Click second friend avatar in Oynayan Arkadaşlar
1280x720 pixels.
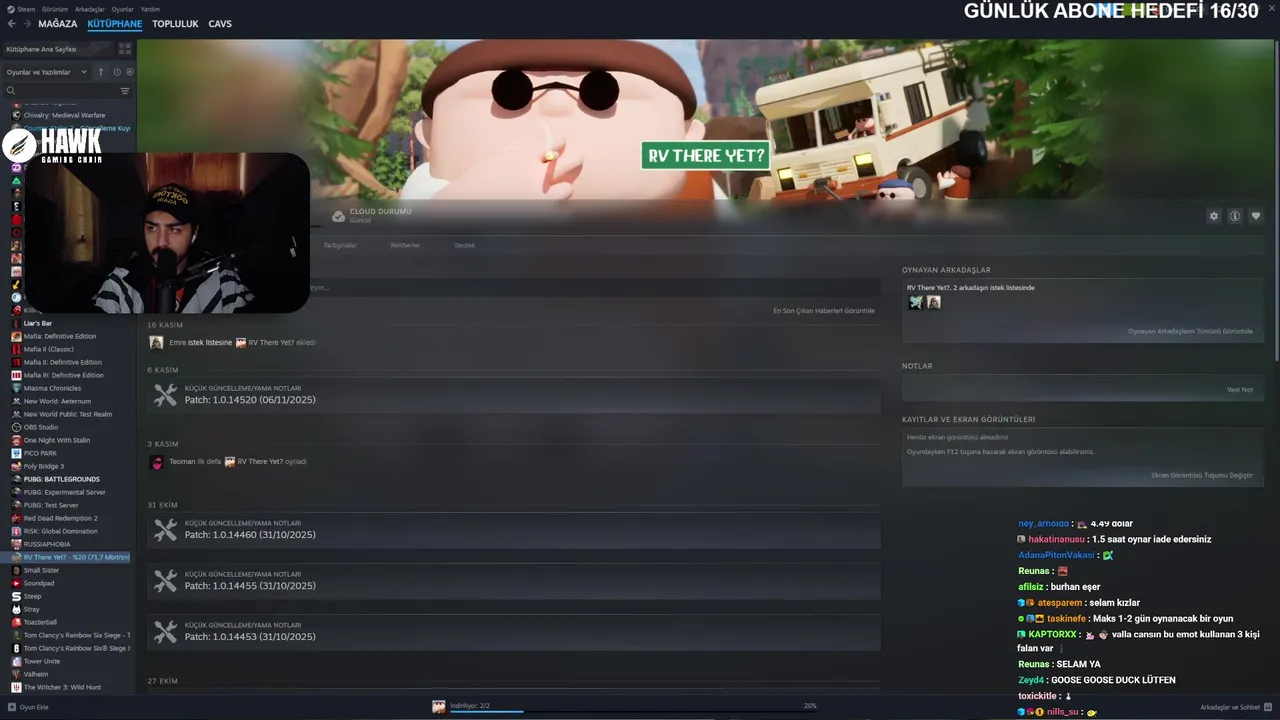click(933, 302)
